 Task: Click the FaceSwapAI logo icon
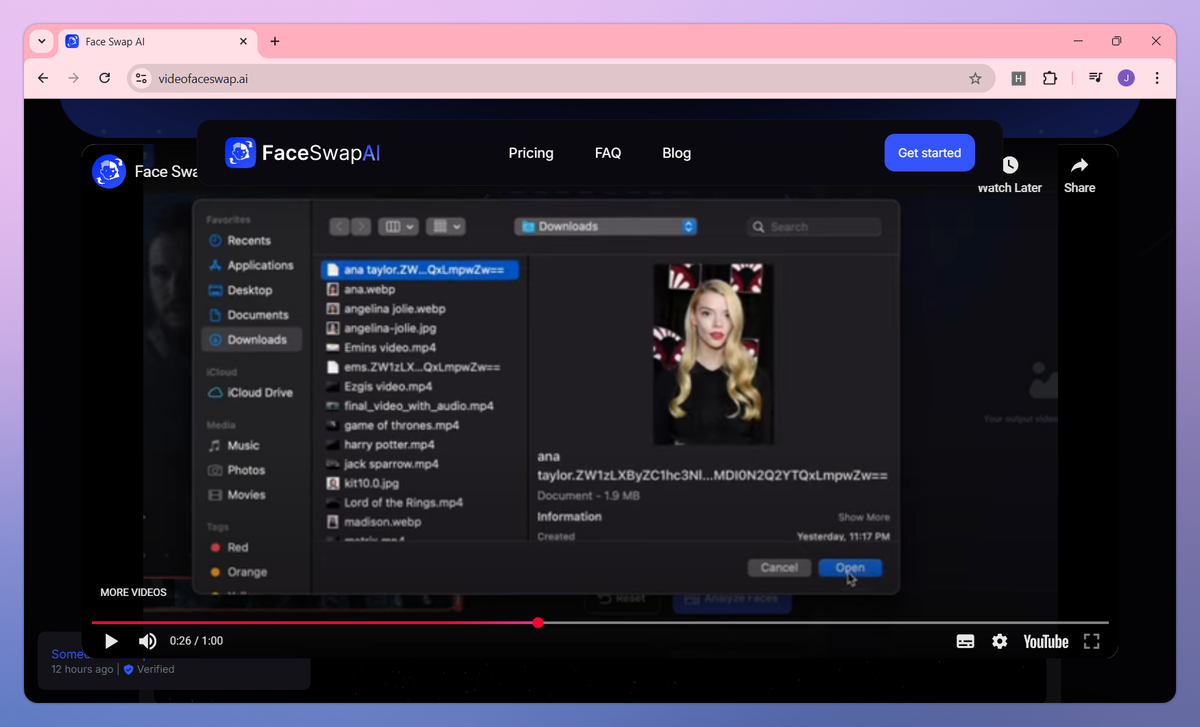click(x=240, y=153)
